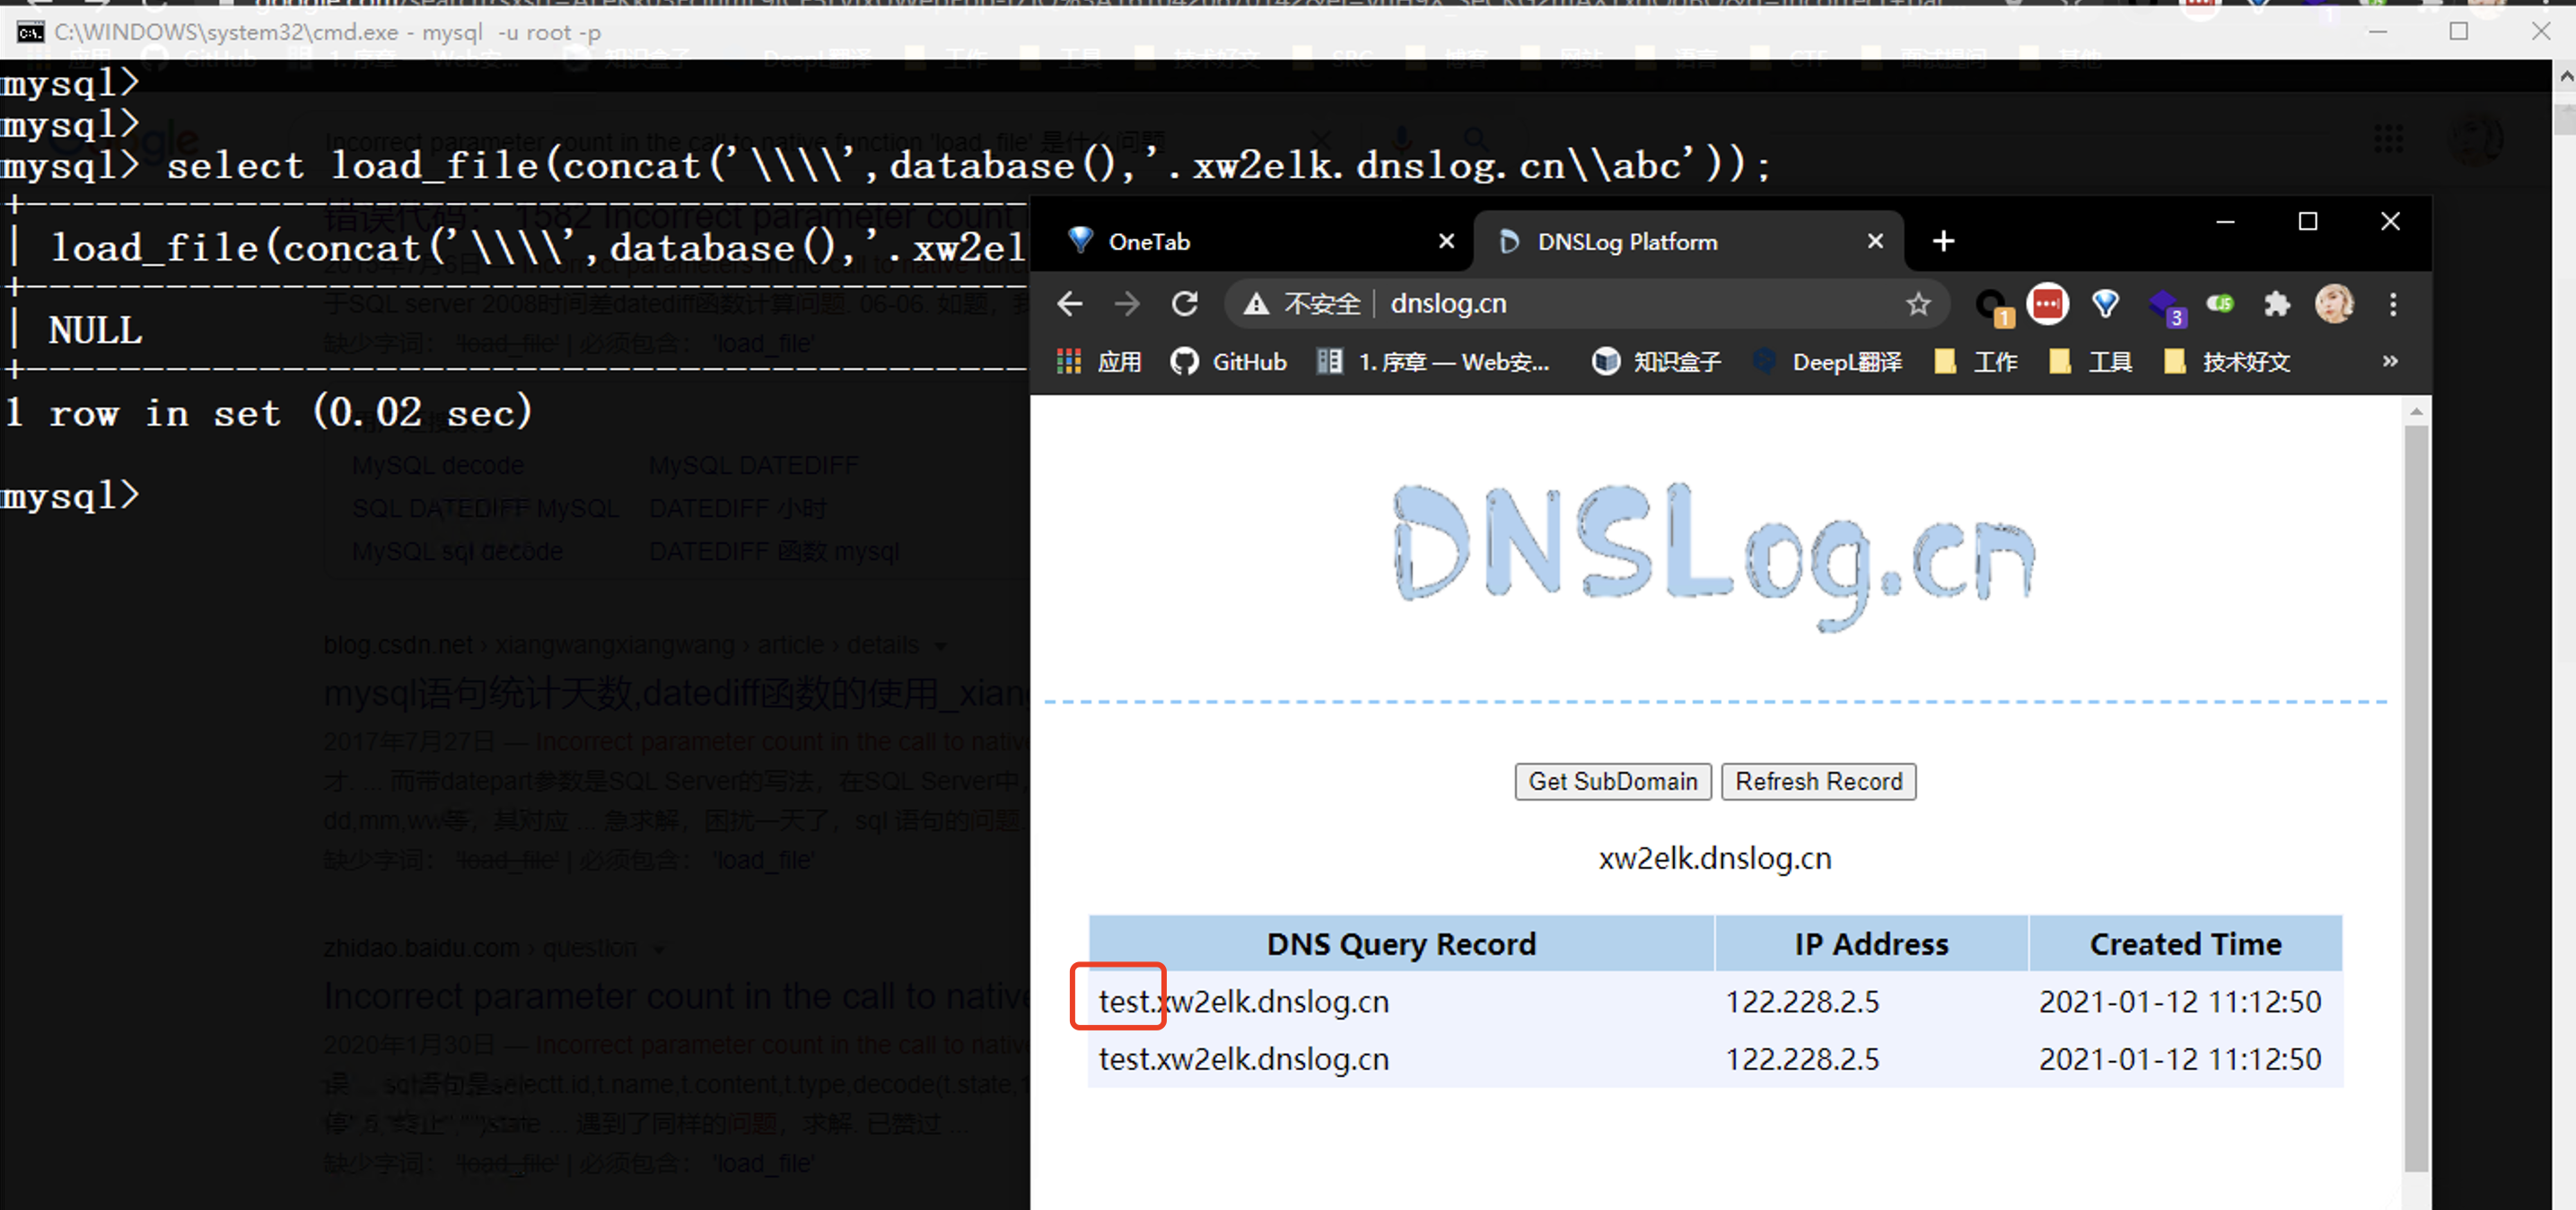Click the purple extension with badge 3
This screenshot has width=2576, height=1210.
(2164, 304)
